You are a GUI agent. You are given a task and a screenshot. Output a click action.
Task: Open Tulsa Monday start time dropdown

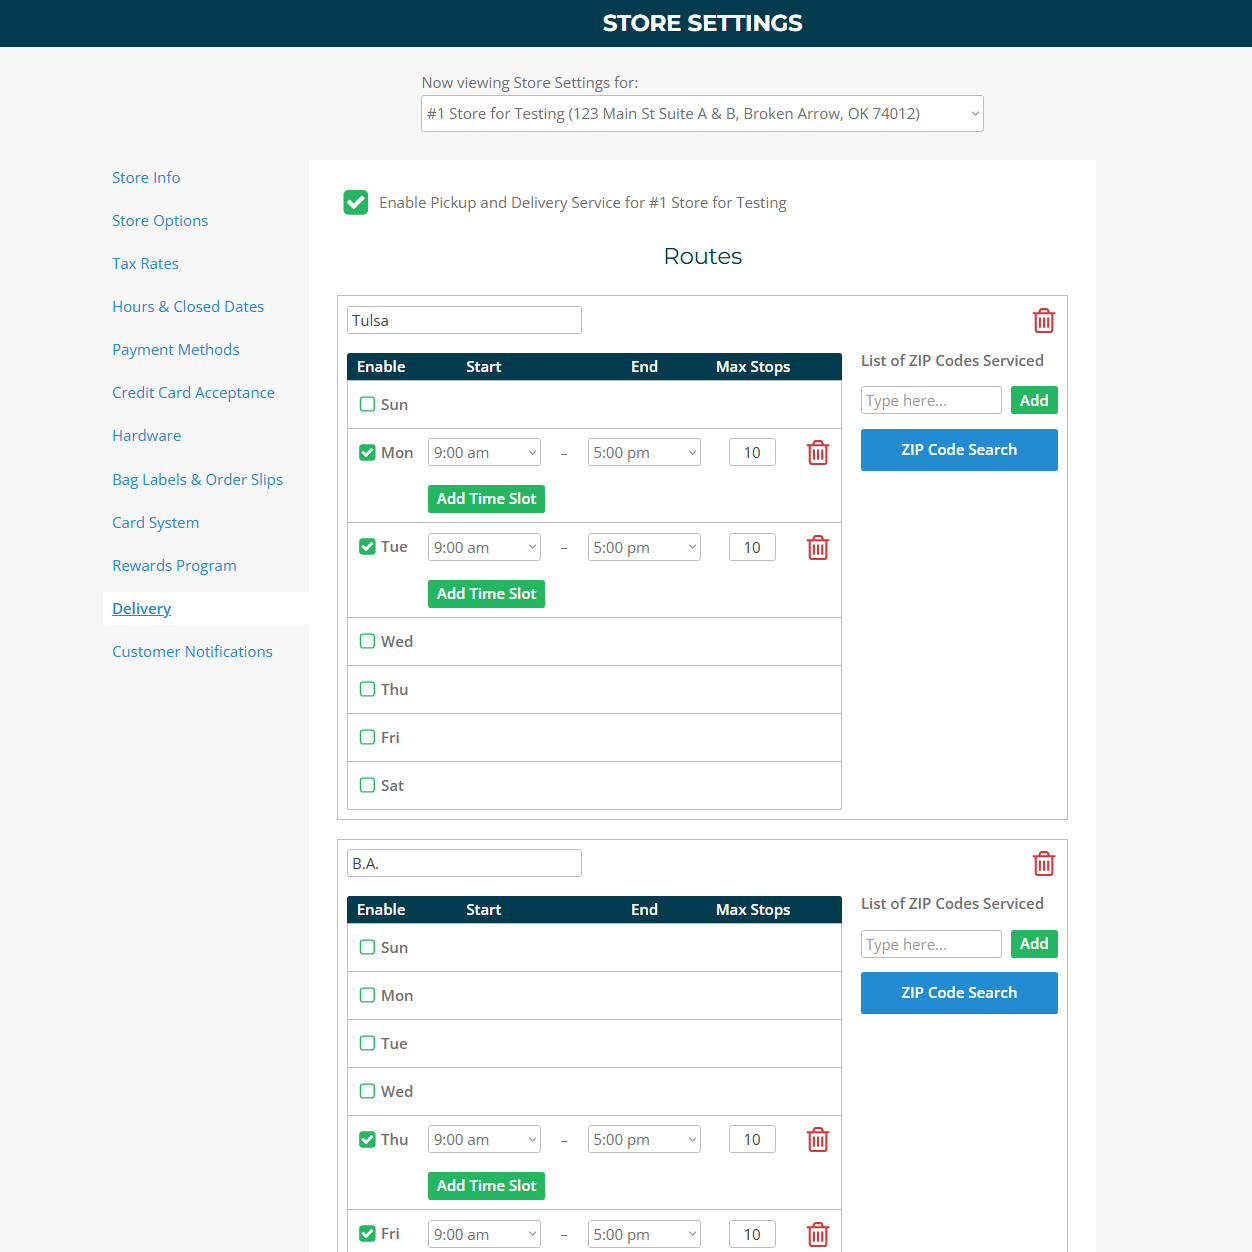tap(484, 452)
